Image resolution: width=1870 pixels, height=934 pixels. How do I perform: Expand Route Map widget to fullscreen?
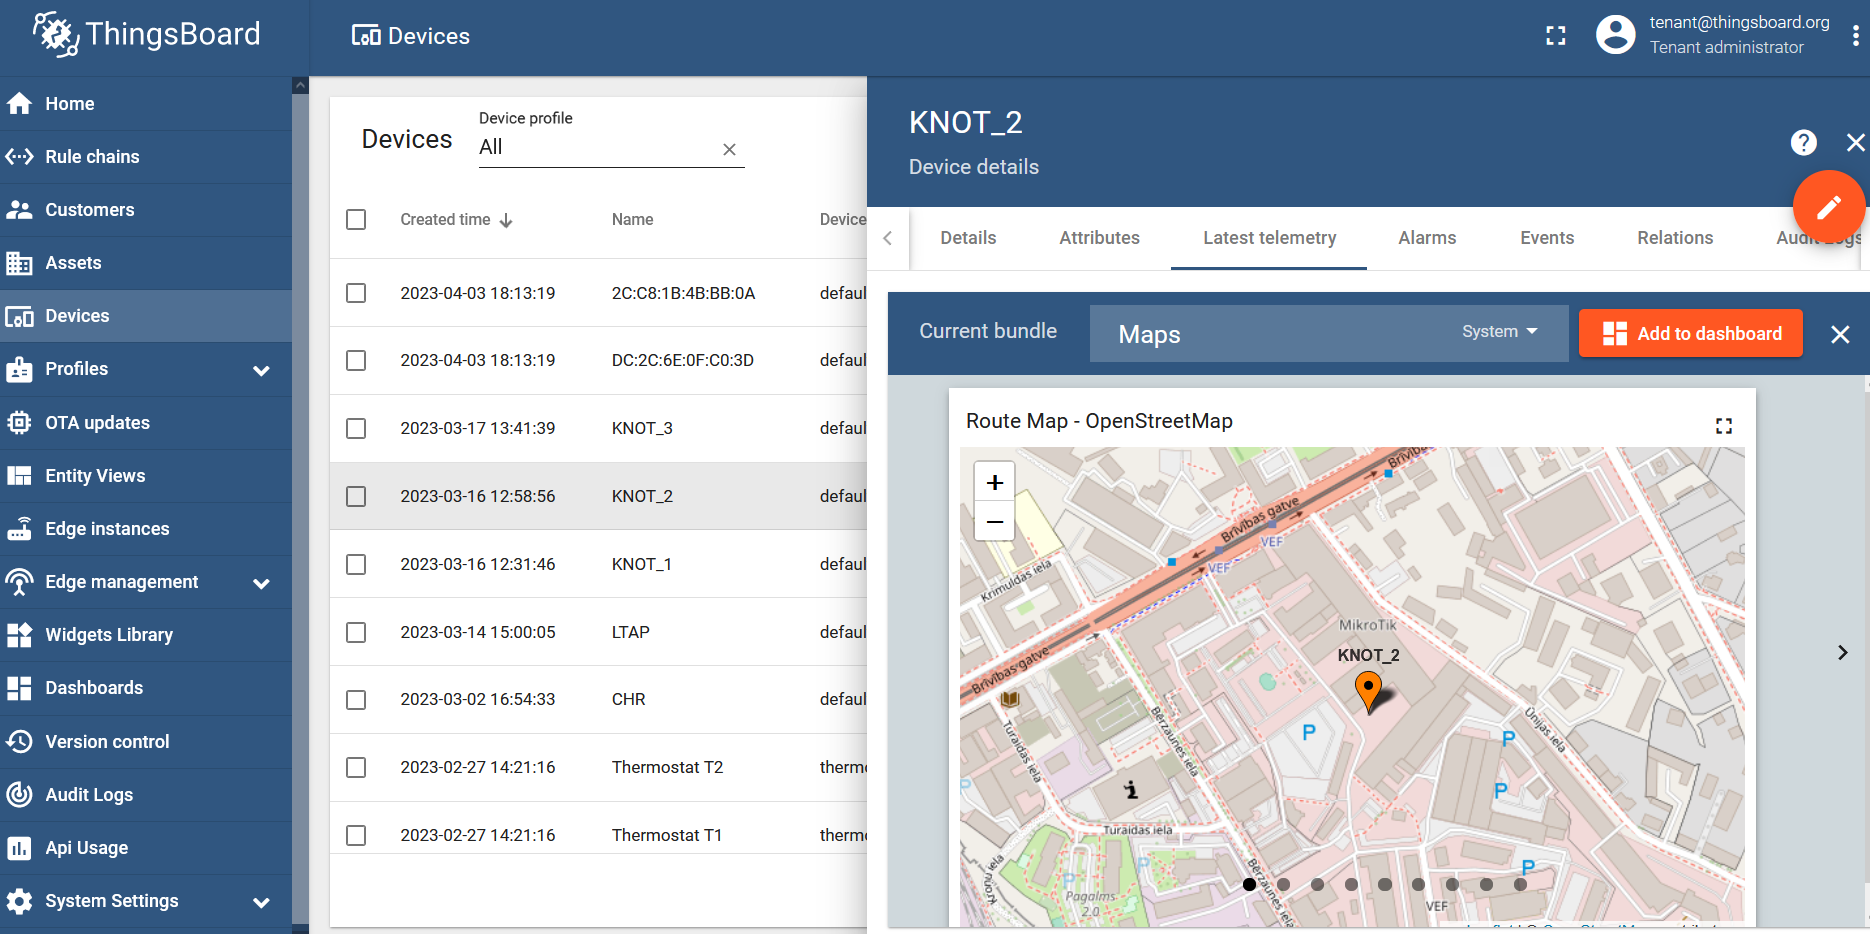[1723, 426]
